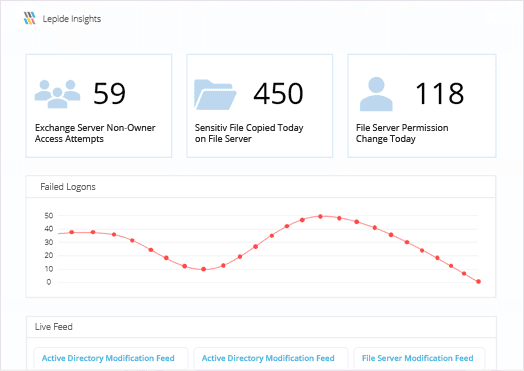
Task: Select the peak data point at 50
Action: pyautogui.click(x=320, y=217)
